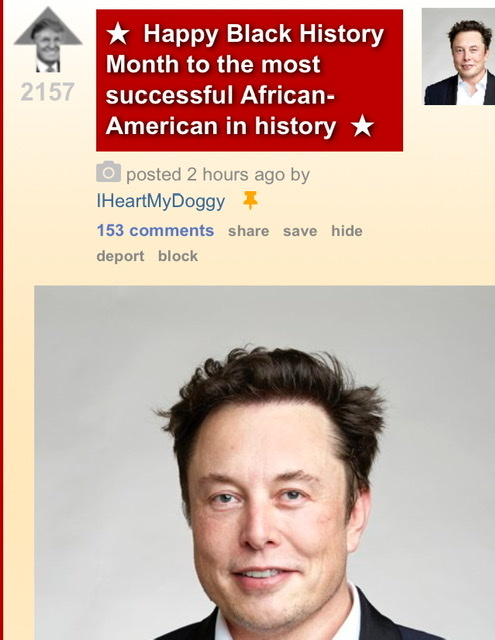This screenshot has height=640, width=495.
Task: Save the post with the save link
Action: [300, 231]
